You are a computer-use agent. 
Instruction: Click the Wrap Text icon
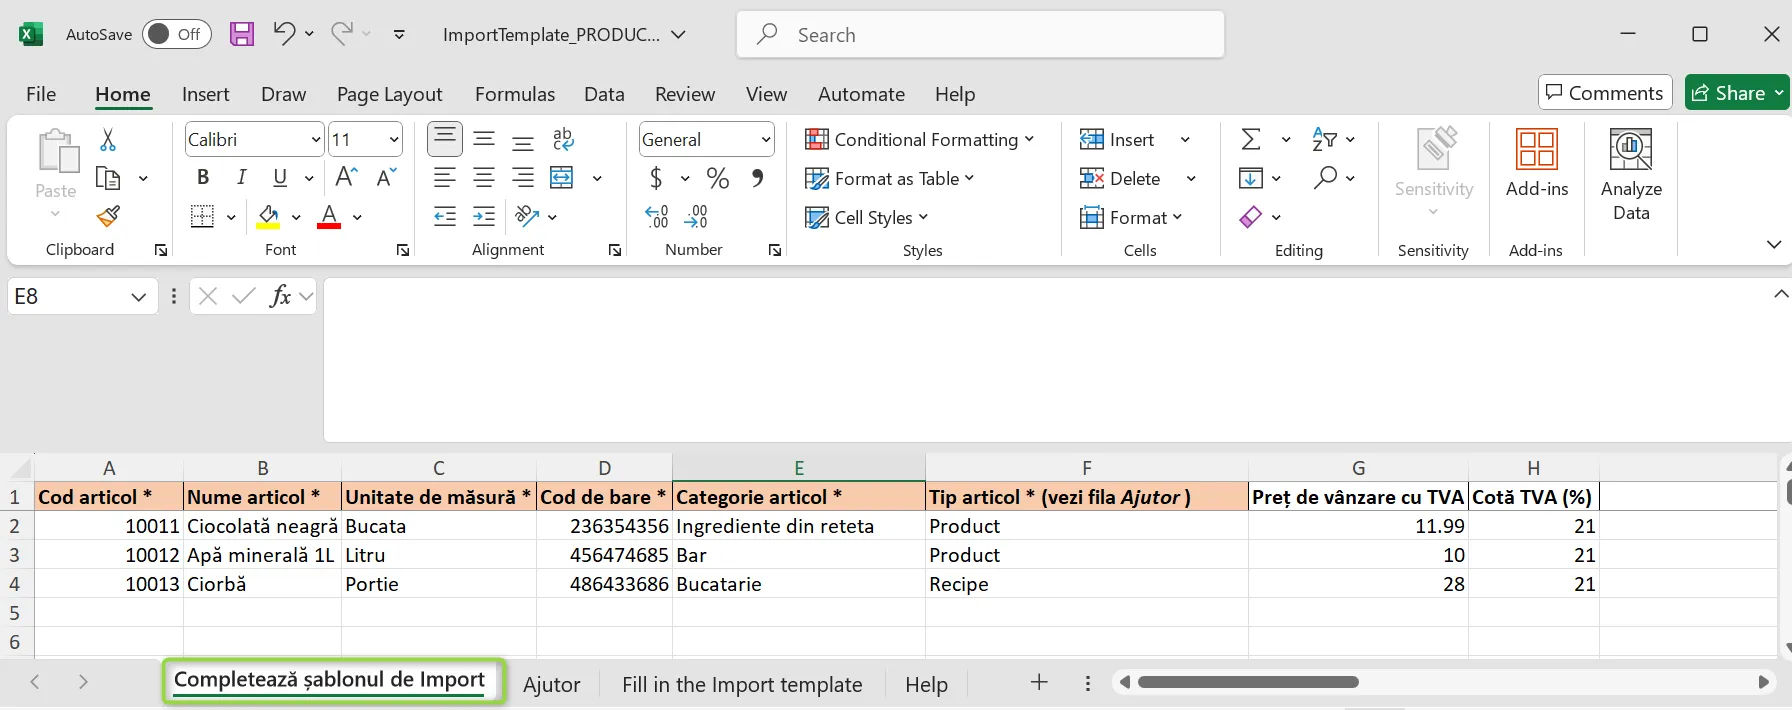(563, 140)
